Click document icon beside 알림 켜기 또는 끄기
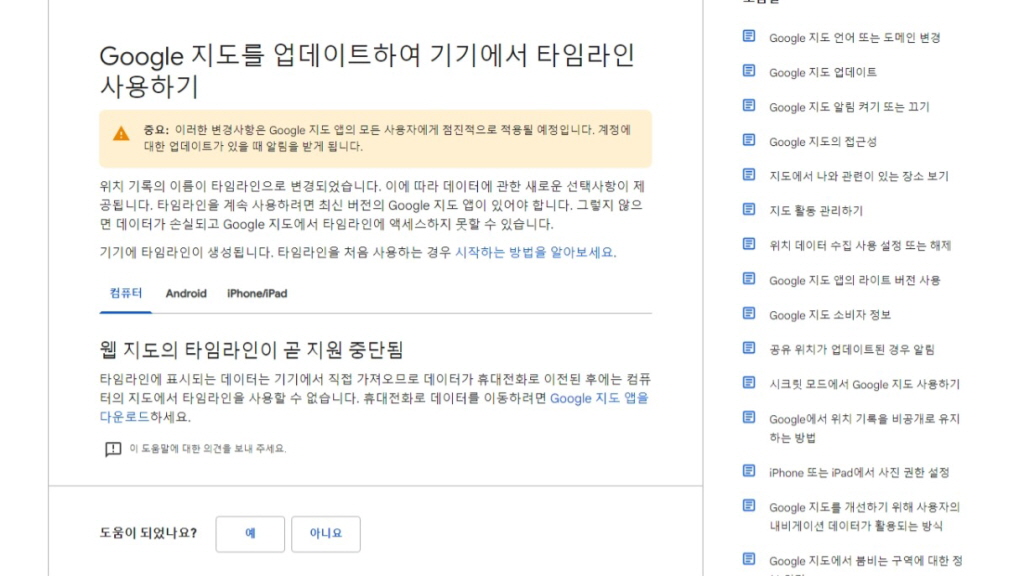Viewport: 1024px width, 576px height. pos(749,105)
